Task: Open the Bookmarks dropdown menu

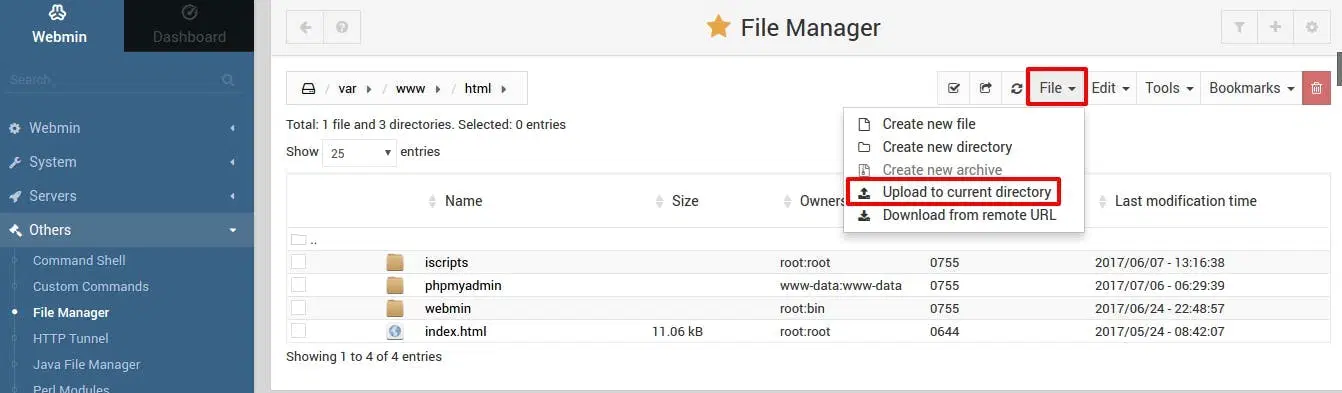Action: (1252, 88)
